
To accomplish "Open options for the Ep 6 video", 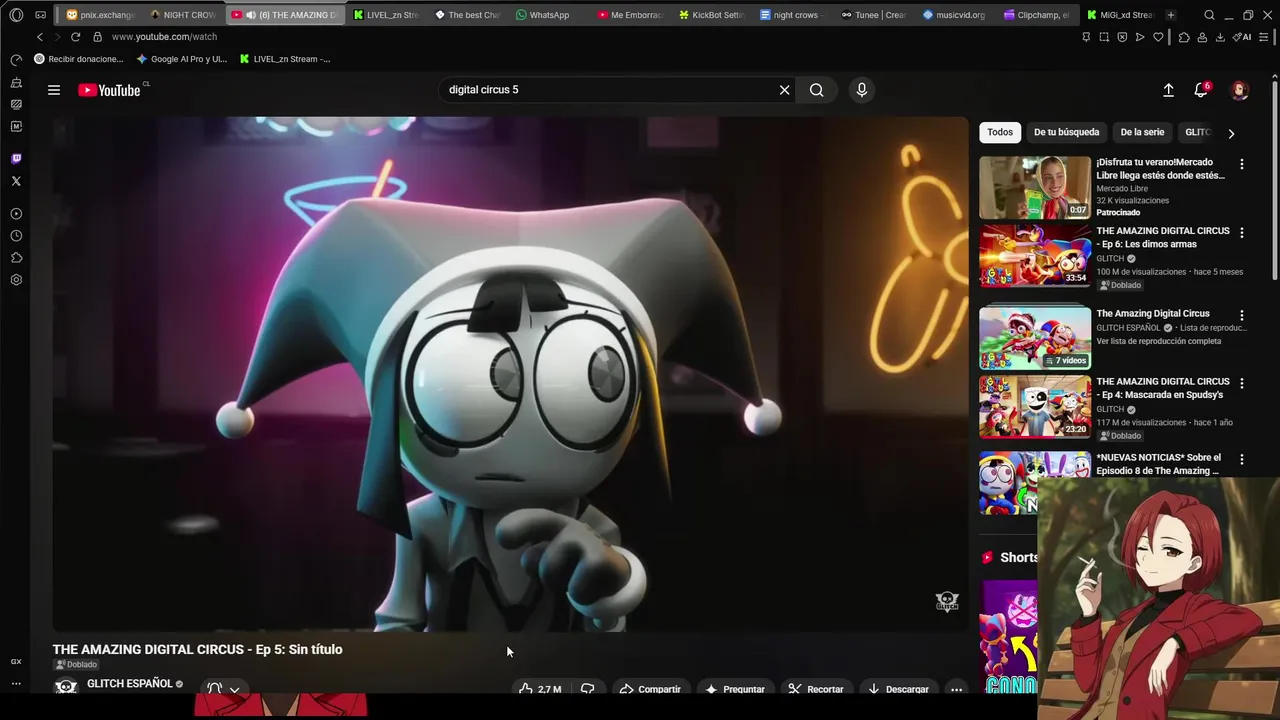I will pyautogui.click(x=1242, y=232).
